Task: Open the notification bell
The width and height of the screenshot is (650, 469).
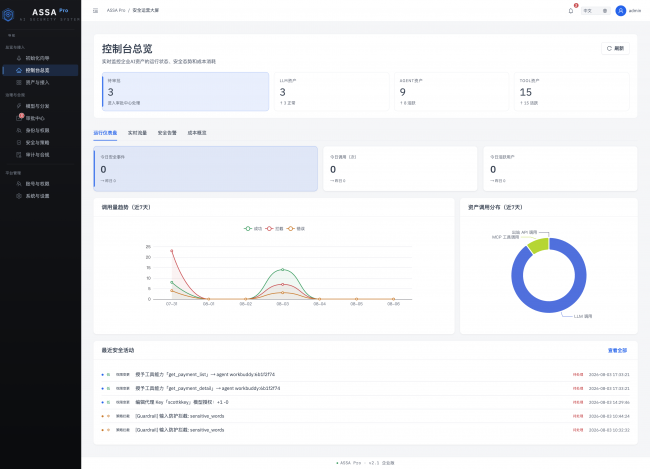Action: tap(571, 11)
